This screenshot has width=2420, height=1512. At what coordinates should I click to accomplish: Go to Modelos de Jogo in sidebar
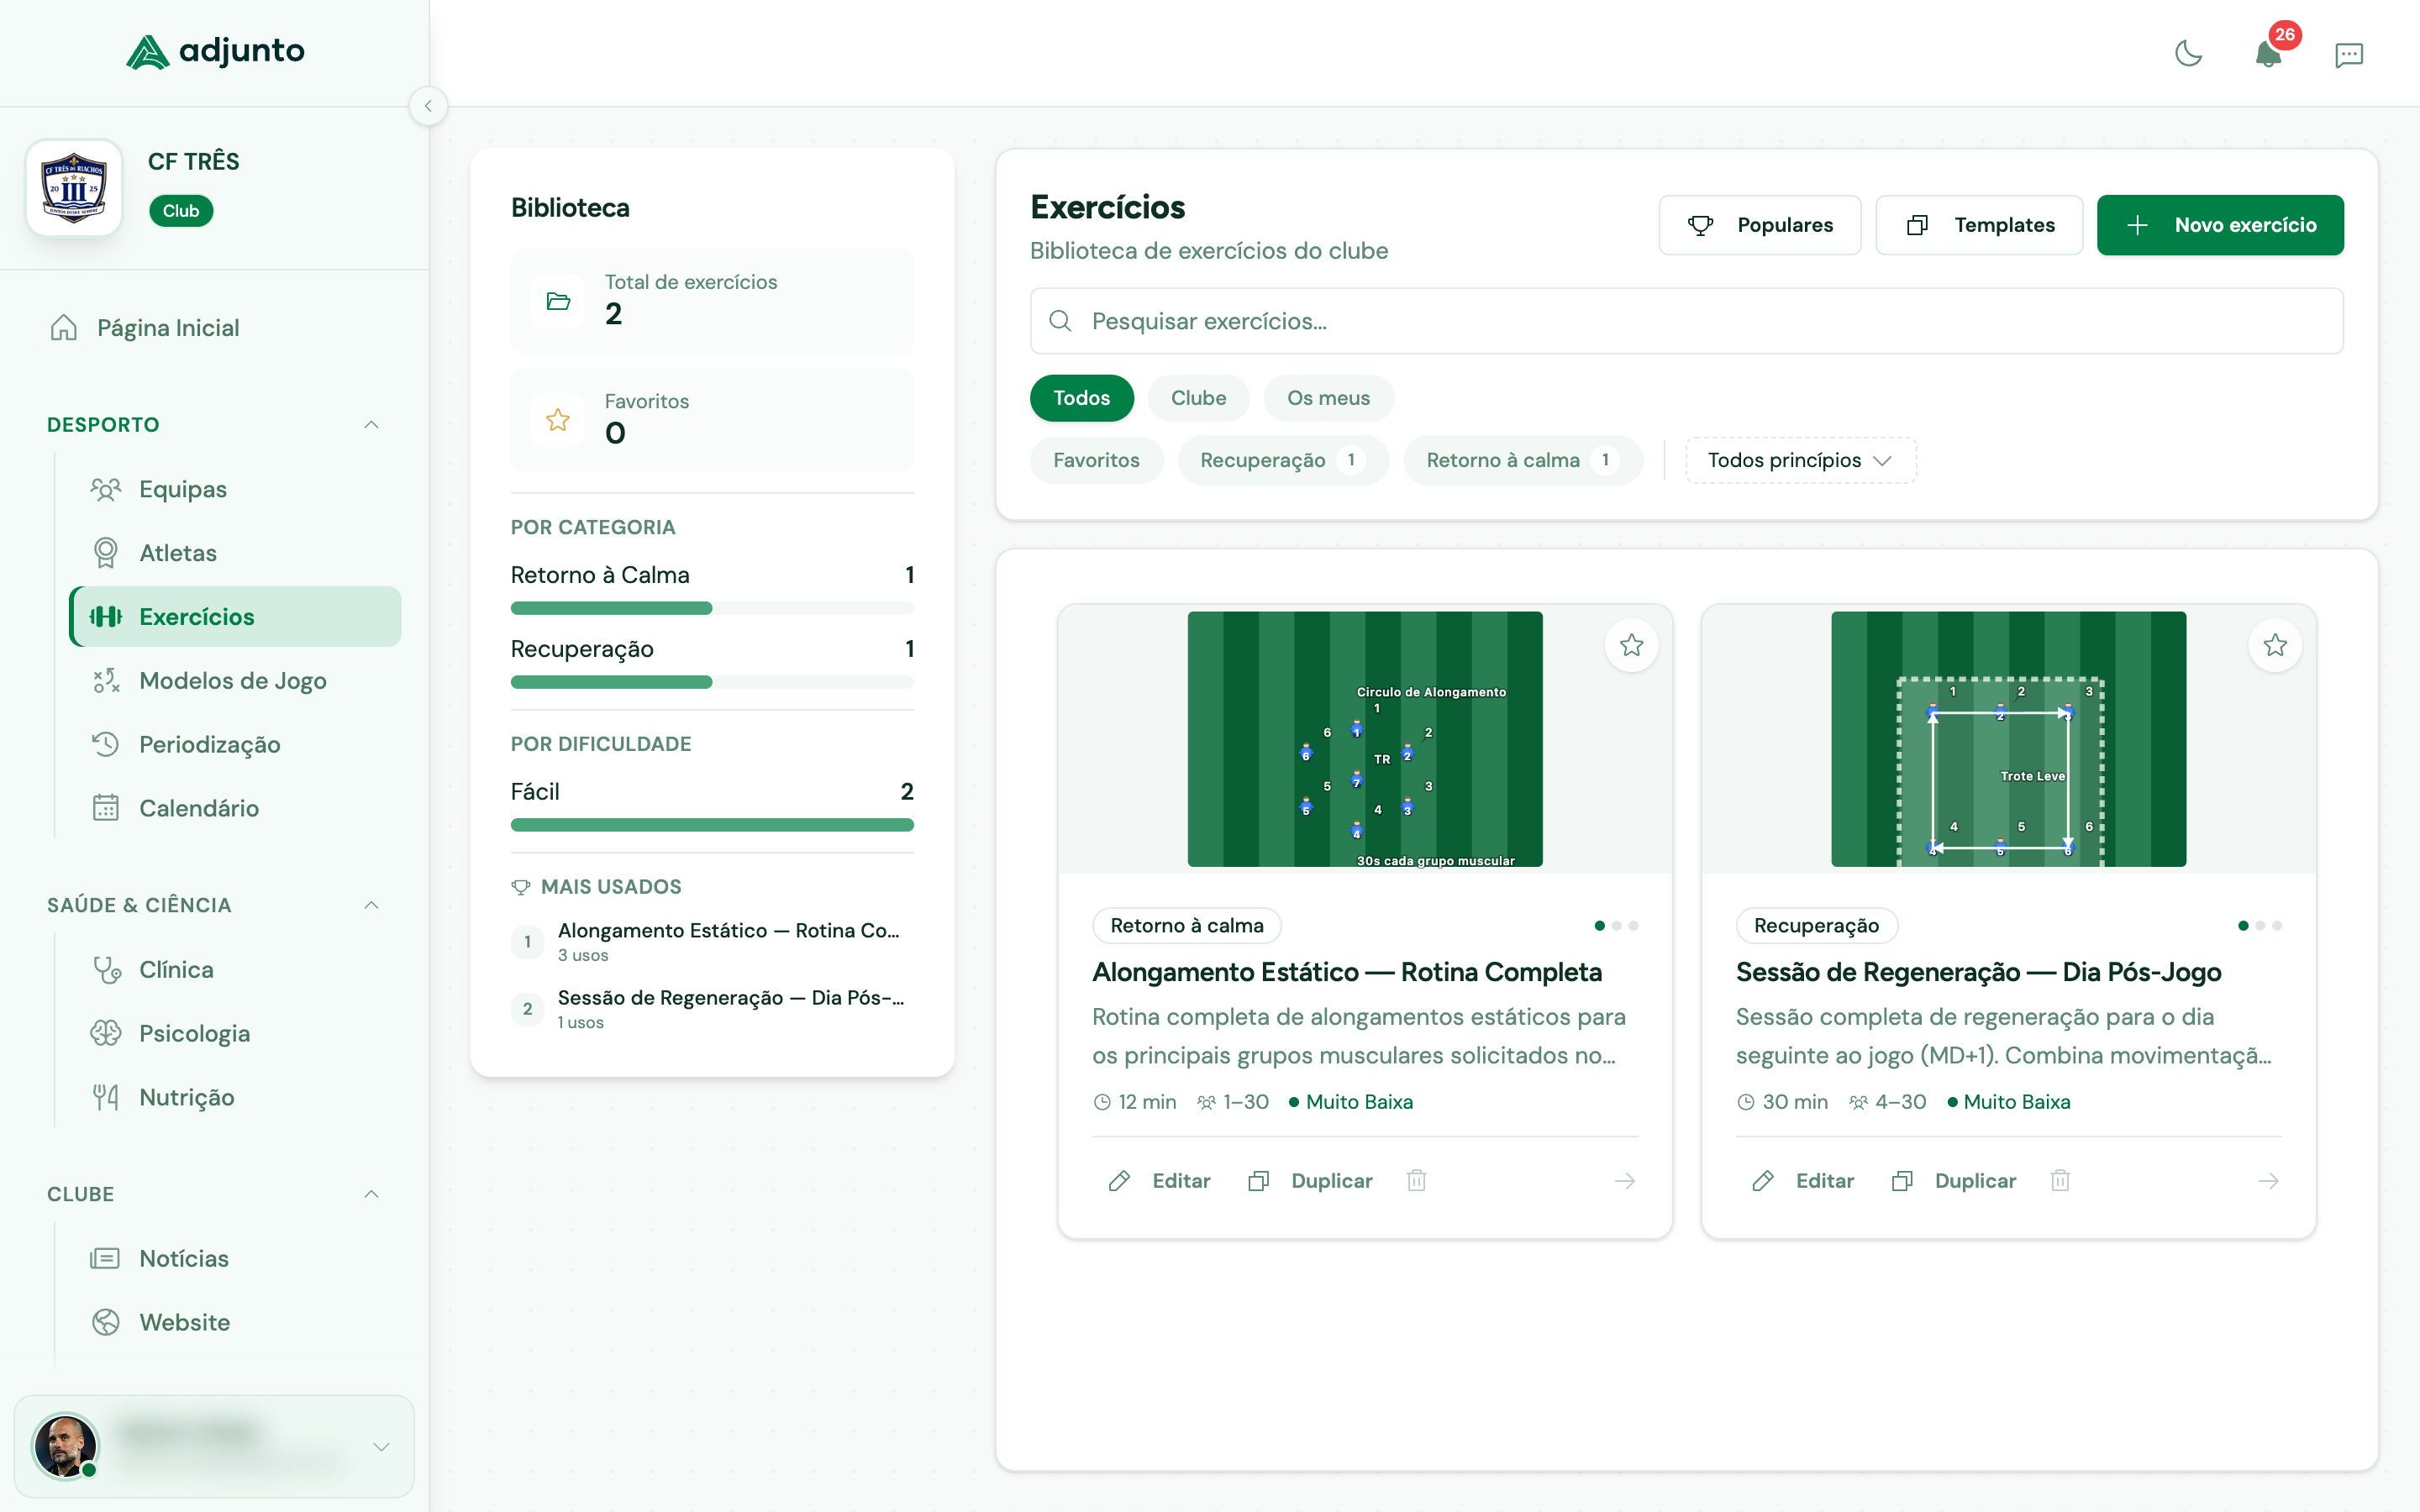pyautogui.click(x=232, y=681)
